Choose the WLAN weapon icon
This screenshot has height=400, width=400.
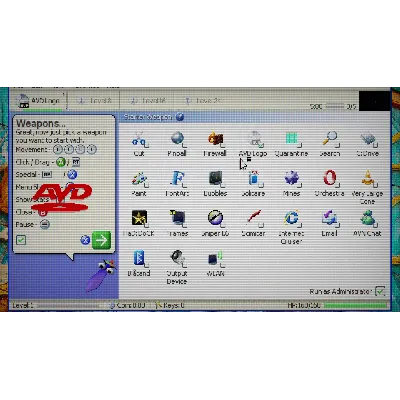click(x=215, y=259)
